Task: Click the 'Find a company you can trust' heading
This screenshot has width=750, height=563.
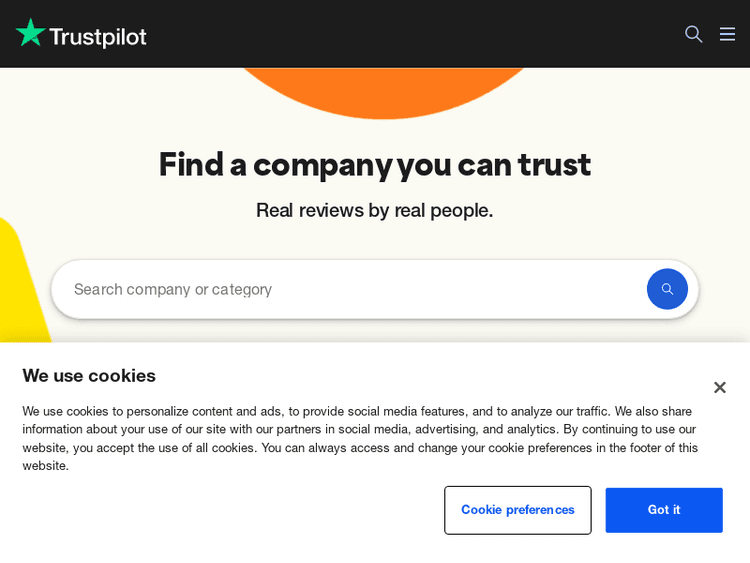Action: [374, 164]
